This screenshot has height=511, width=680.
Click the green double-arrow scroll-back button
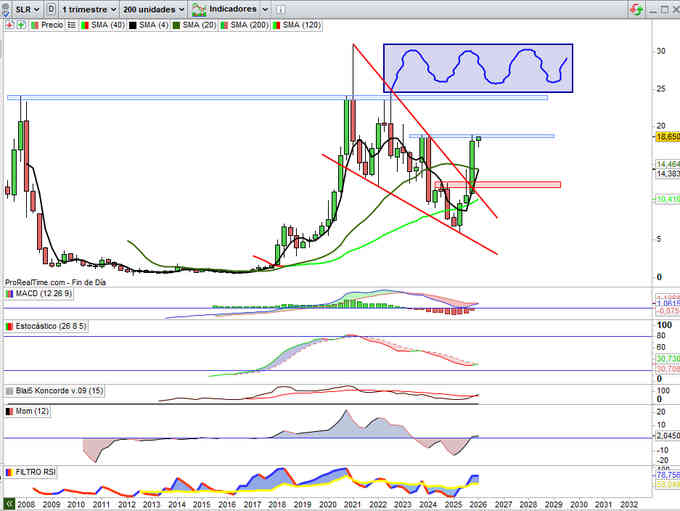click(x=9, y=504)
